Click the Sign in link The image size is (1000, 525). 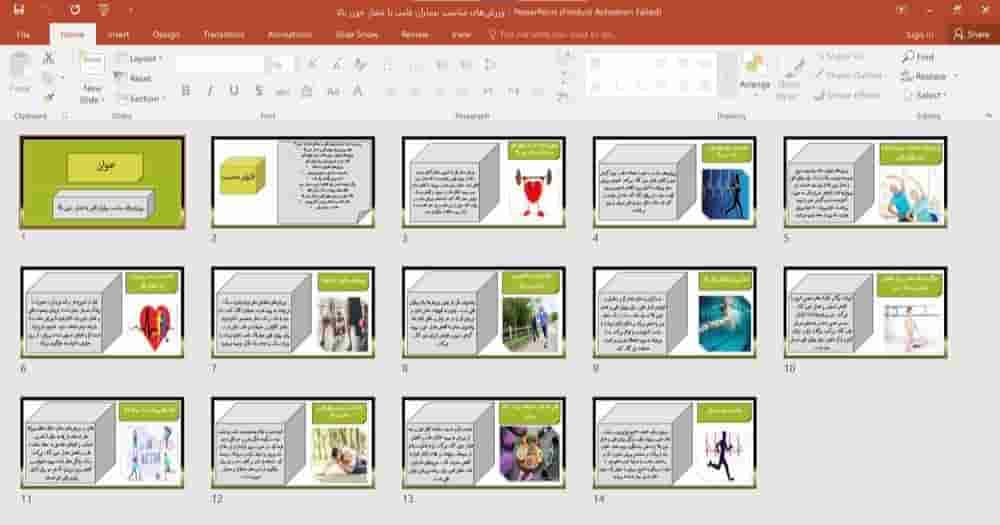click(x=919, y=35)
